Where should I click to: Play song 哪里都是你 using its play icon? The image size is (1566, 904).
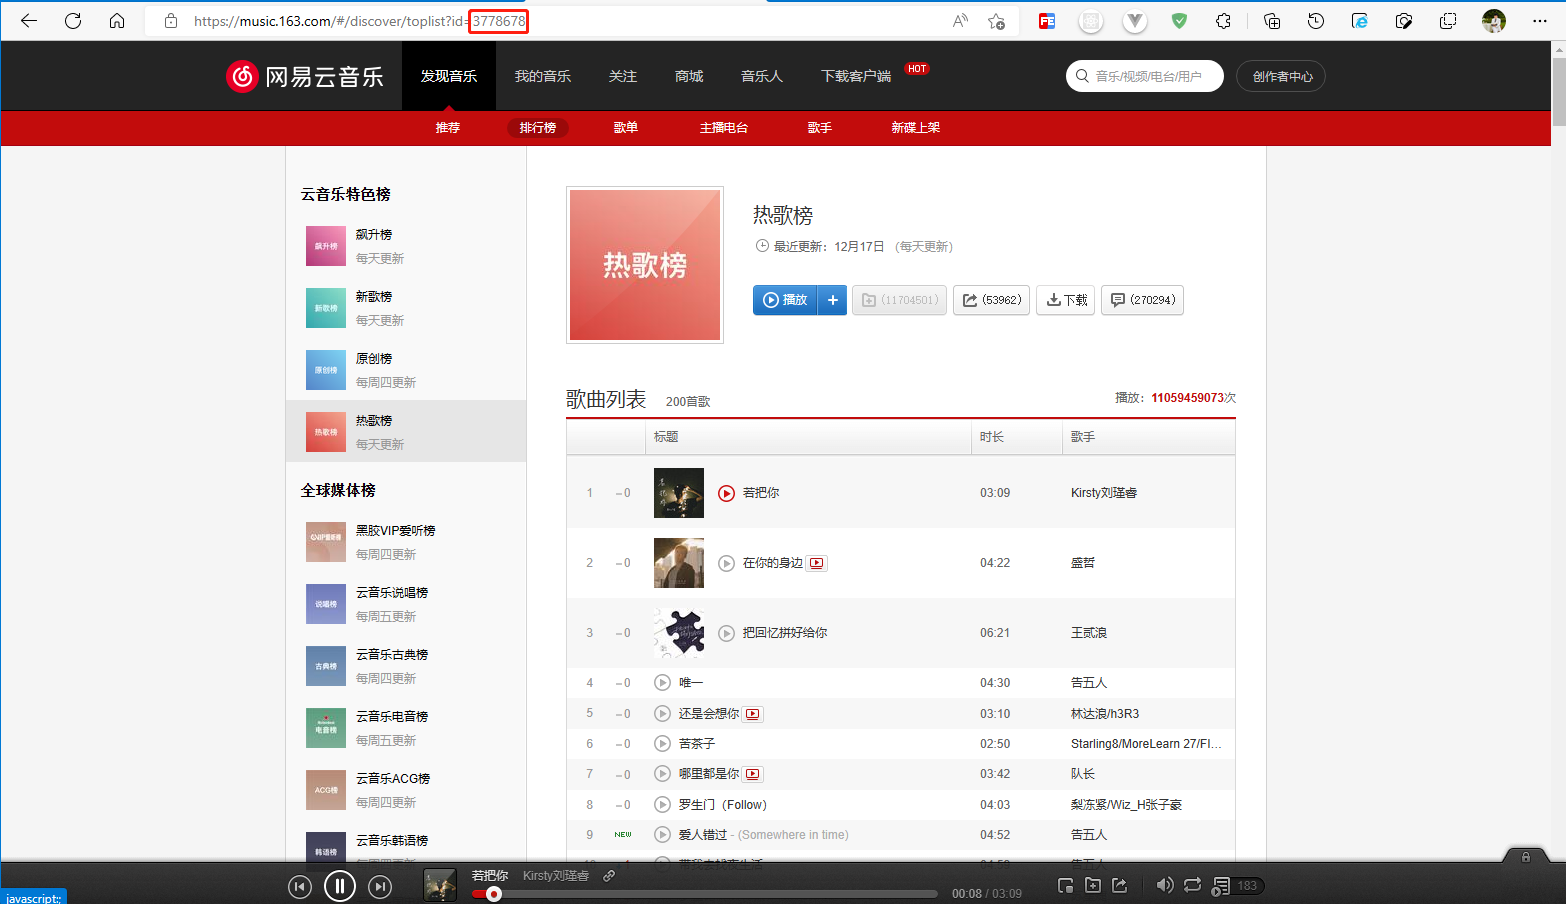[x=662, y=774]
